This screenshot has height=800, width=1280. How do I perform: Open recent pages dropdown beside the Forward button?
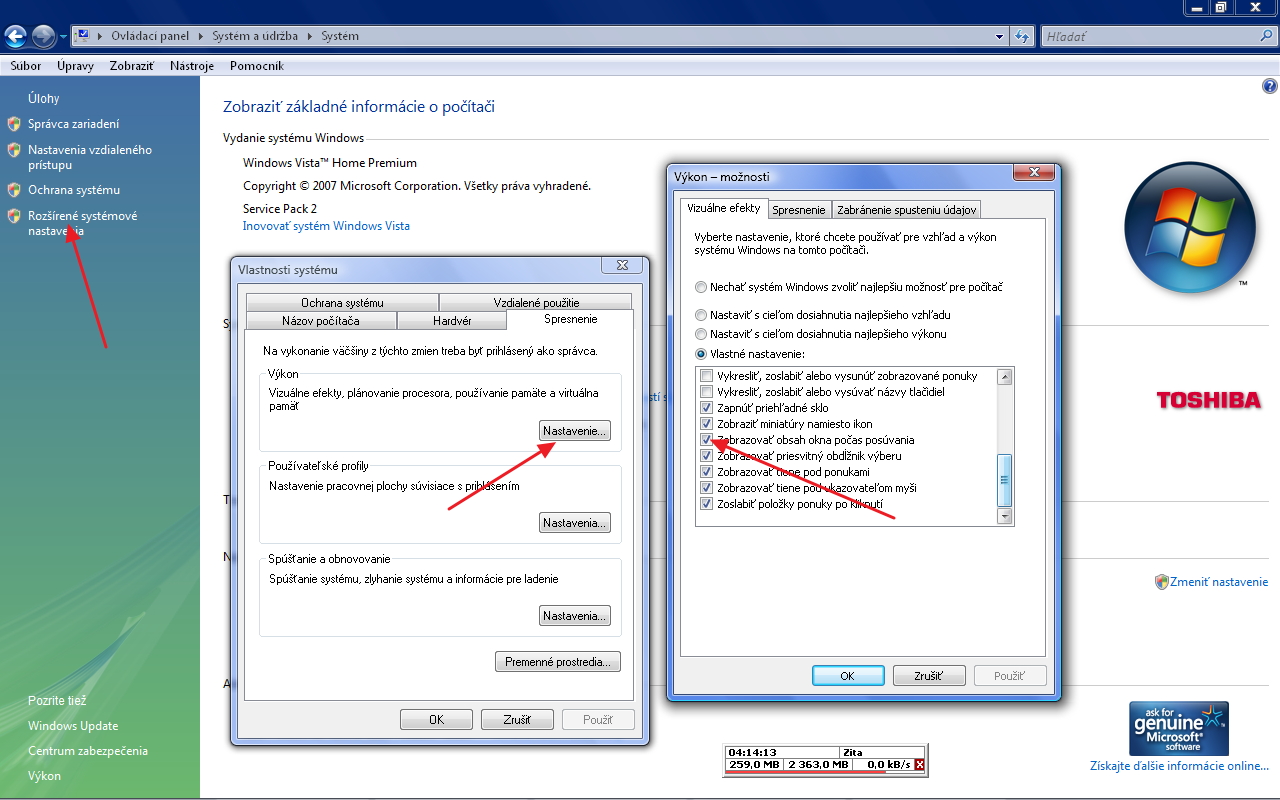(x=63, y=37)
